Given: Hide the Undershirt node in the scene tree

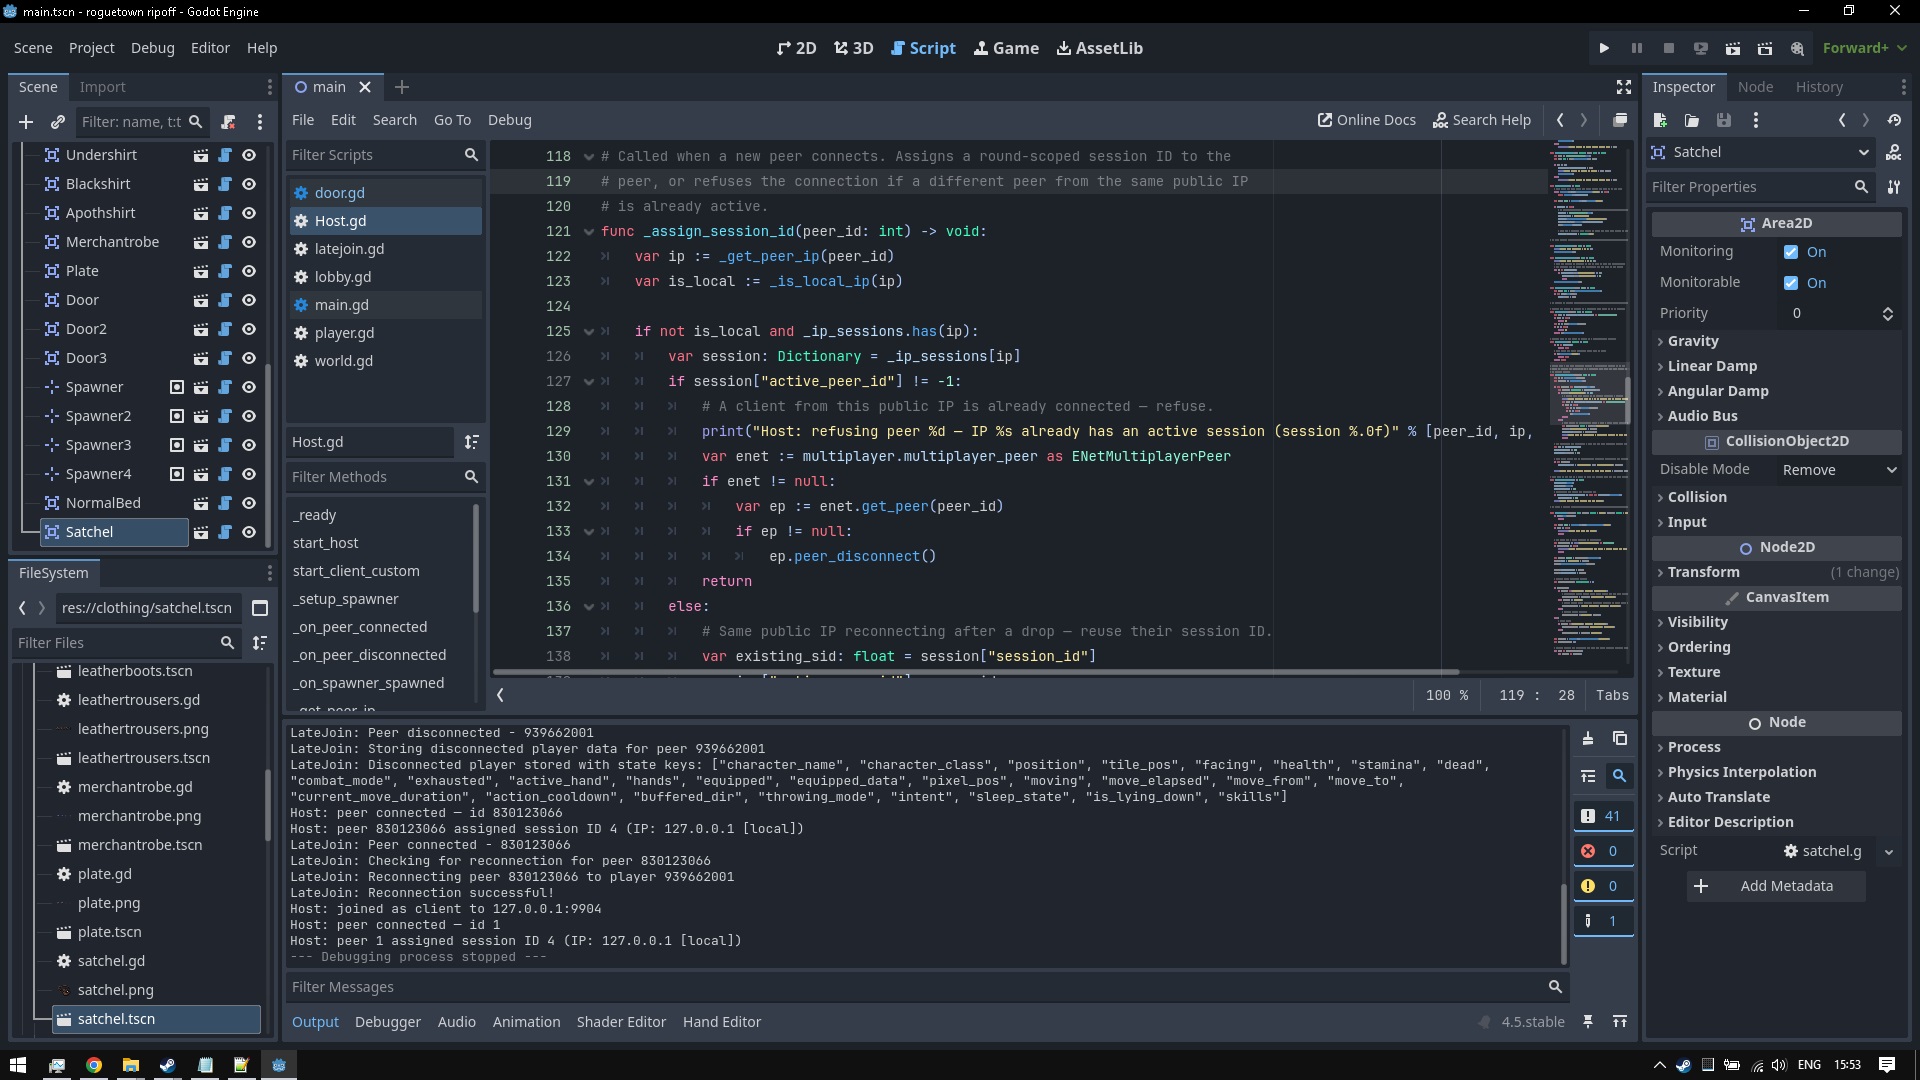Looking at the screenshot, I should click(x=249, y=156).
